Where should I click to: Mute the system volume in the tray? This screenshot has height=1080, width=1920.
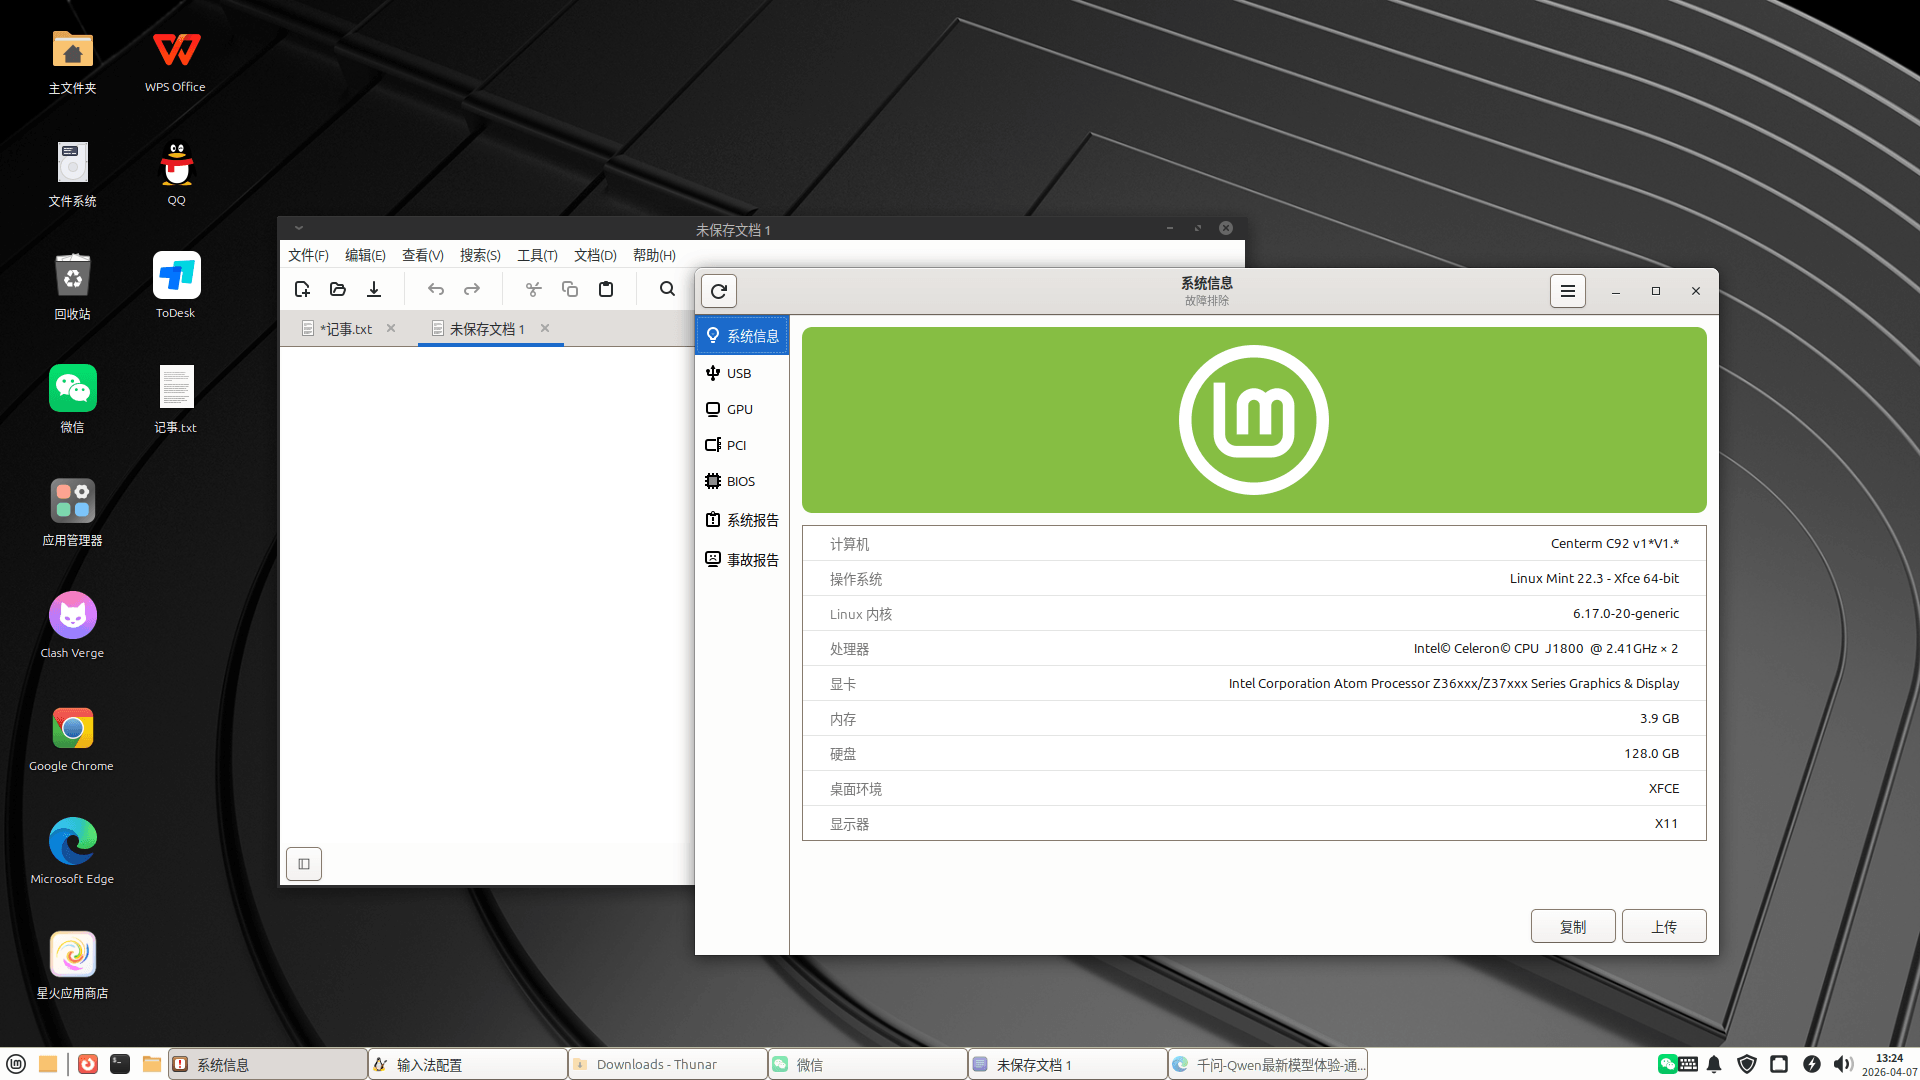point(1843,1064)
